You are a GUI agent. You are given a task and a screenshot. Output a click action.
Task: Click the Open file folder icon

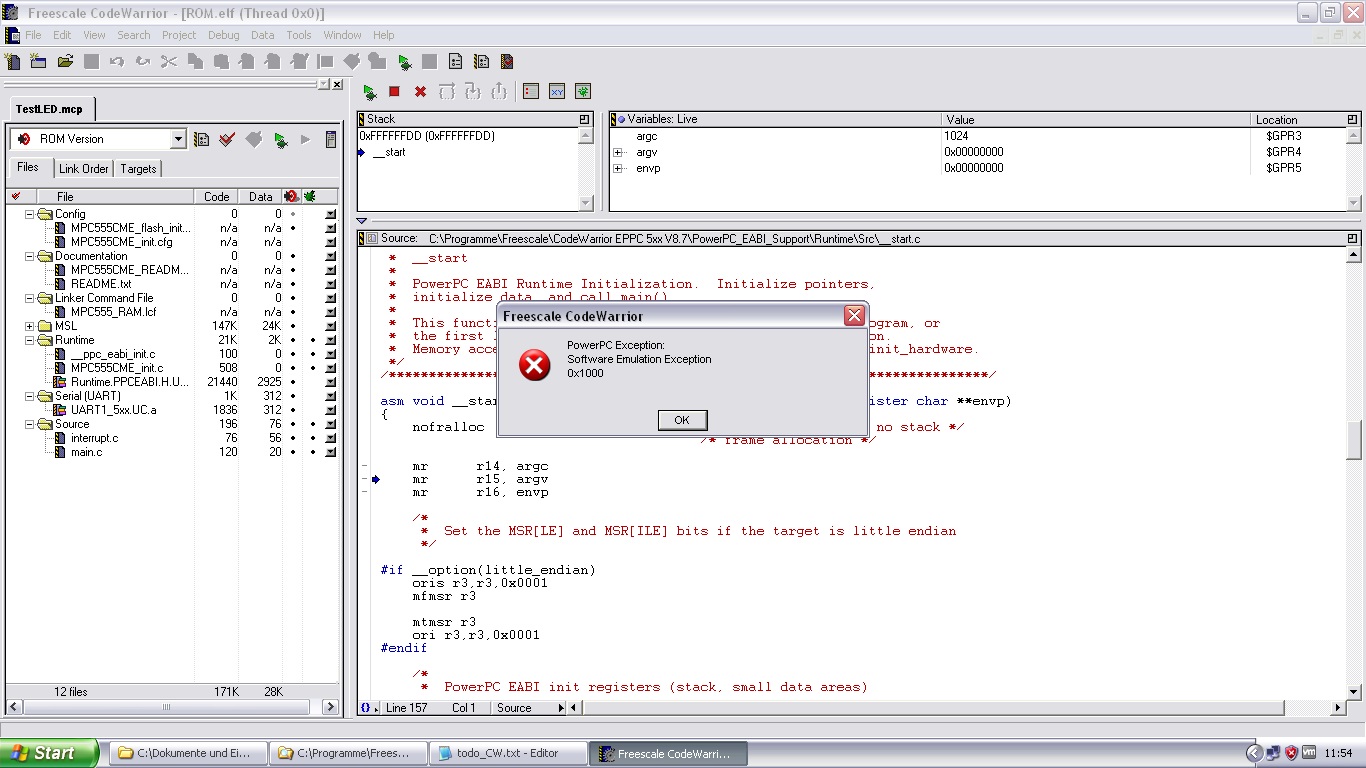[x=65, y=61]
